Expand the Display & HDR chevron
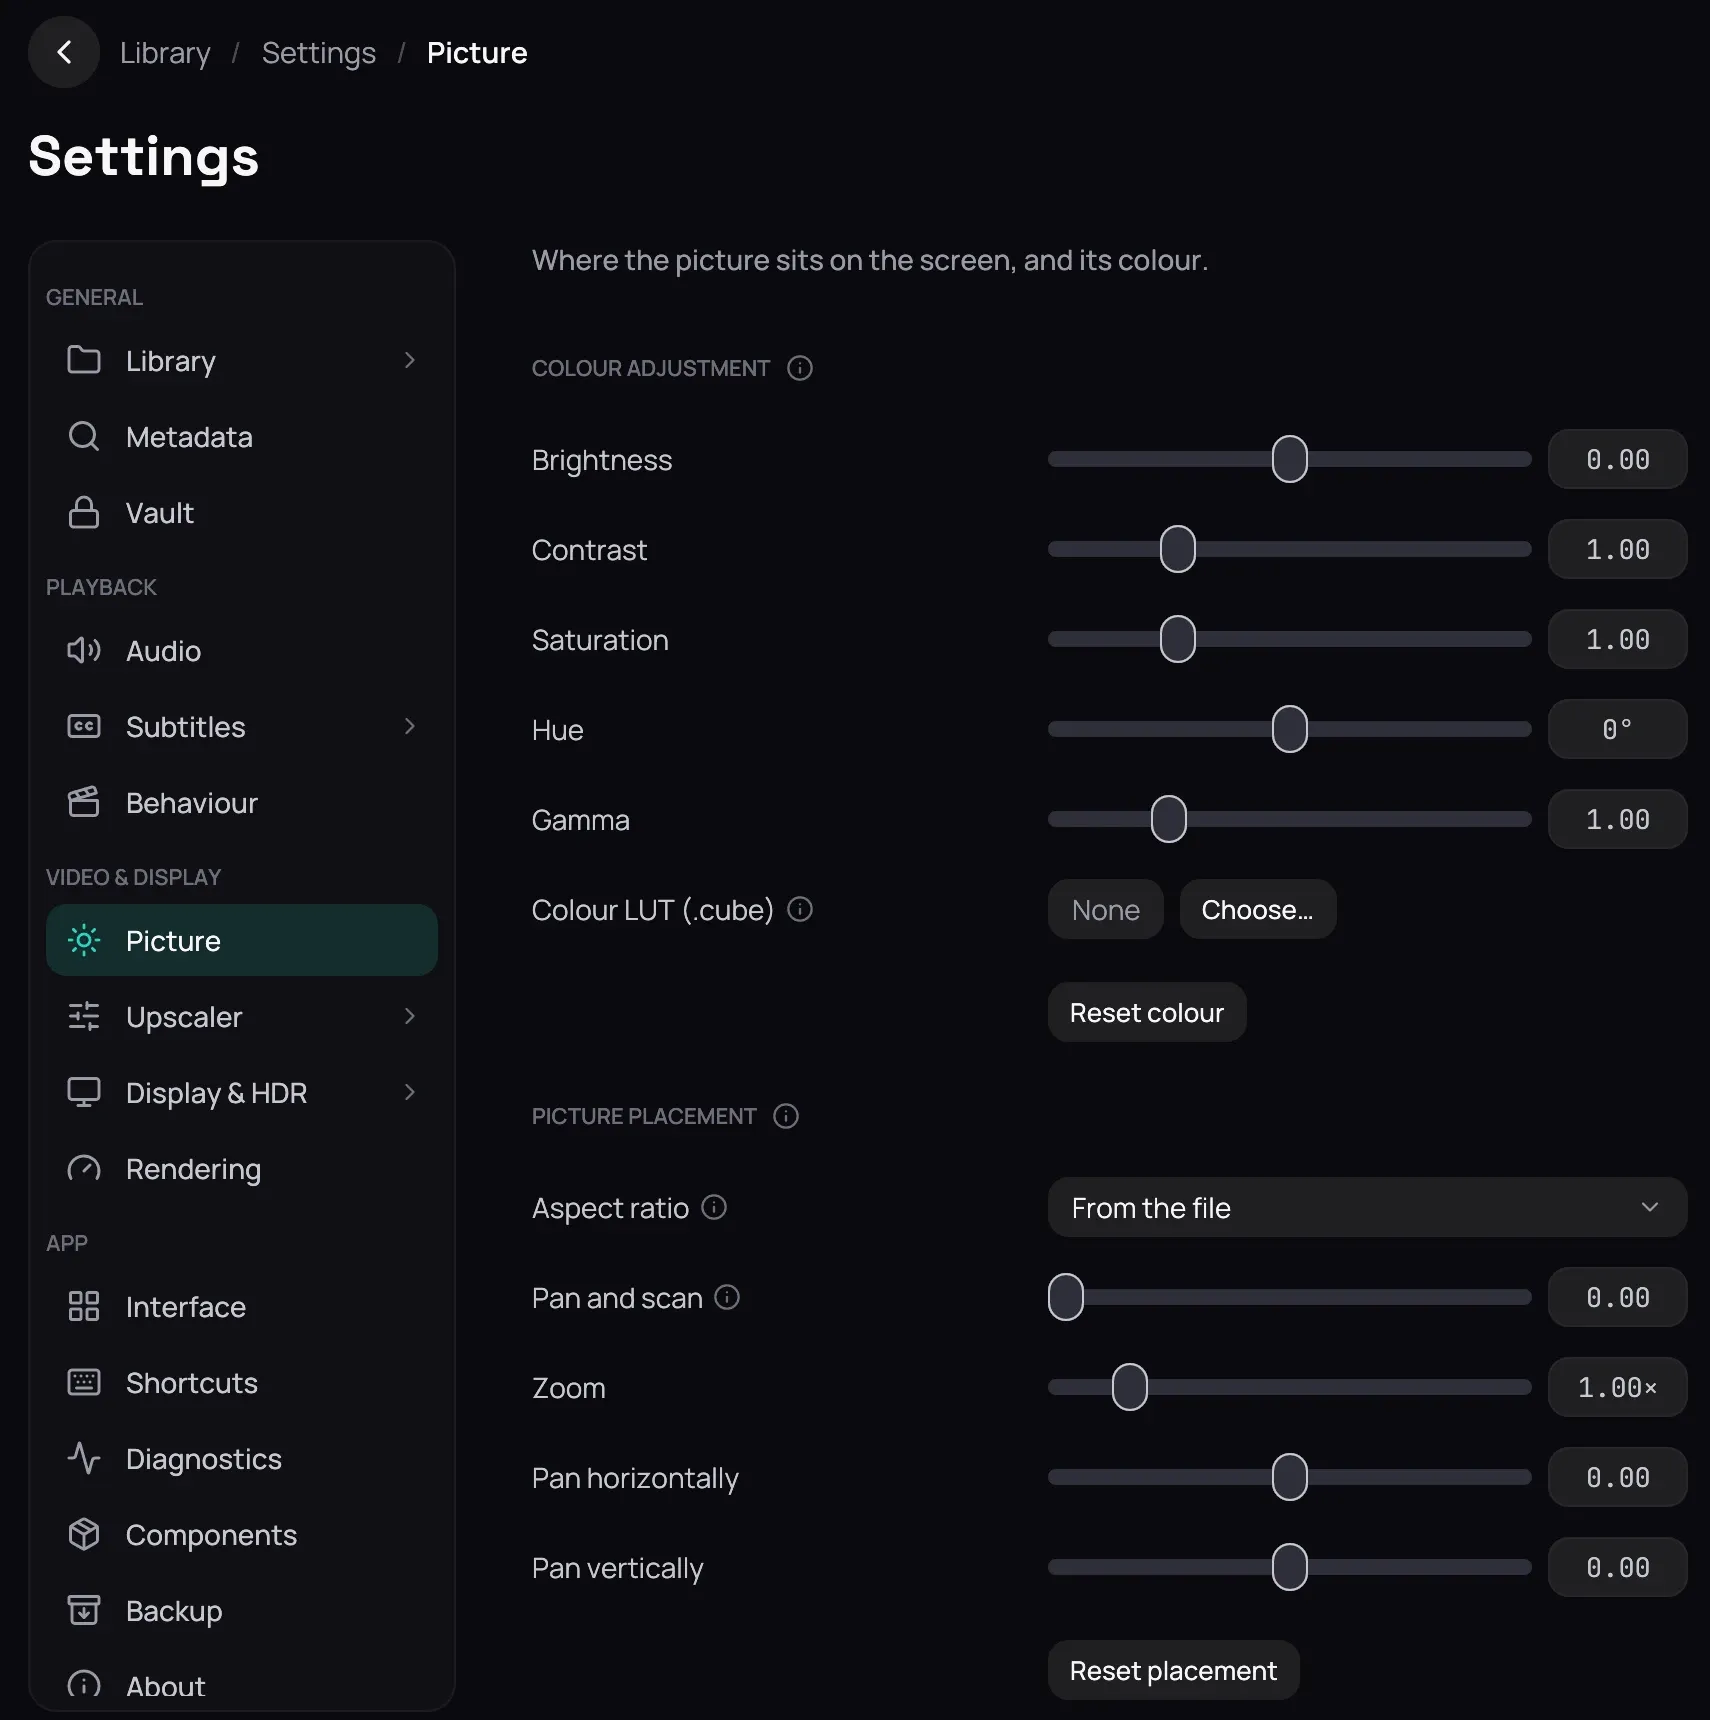This screenshot has width=1710, height=1720. click(409, 1092)
